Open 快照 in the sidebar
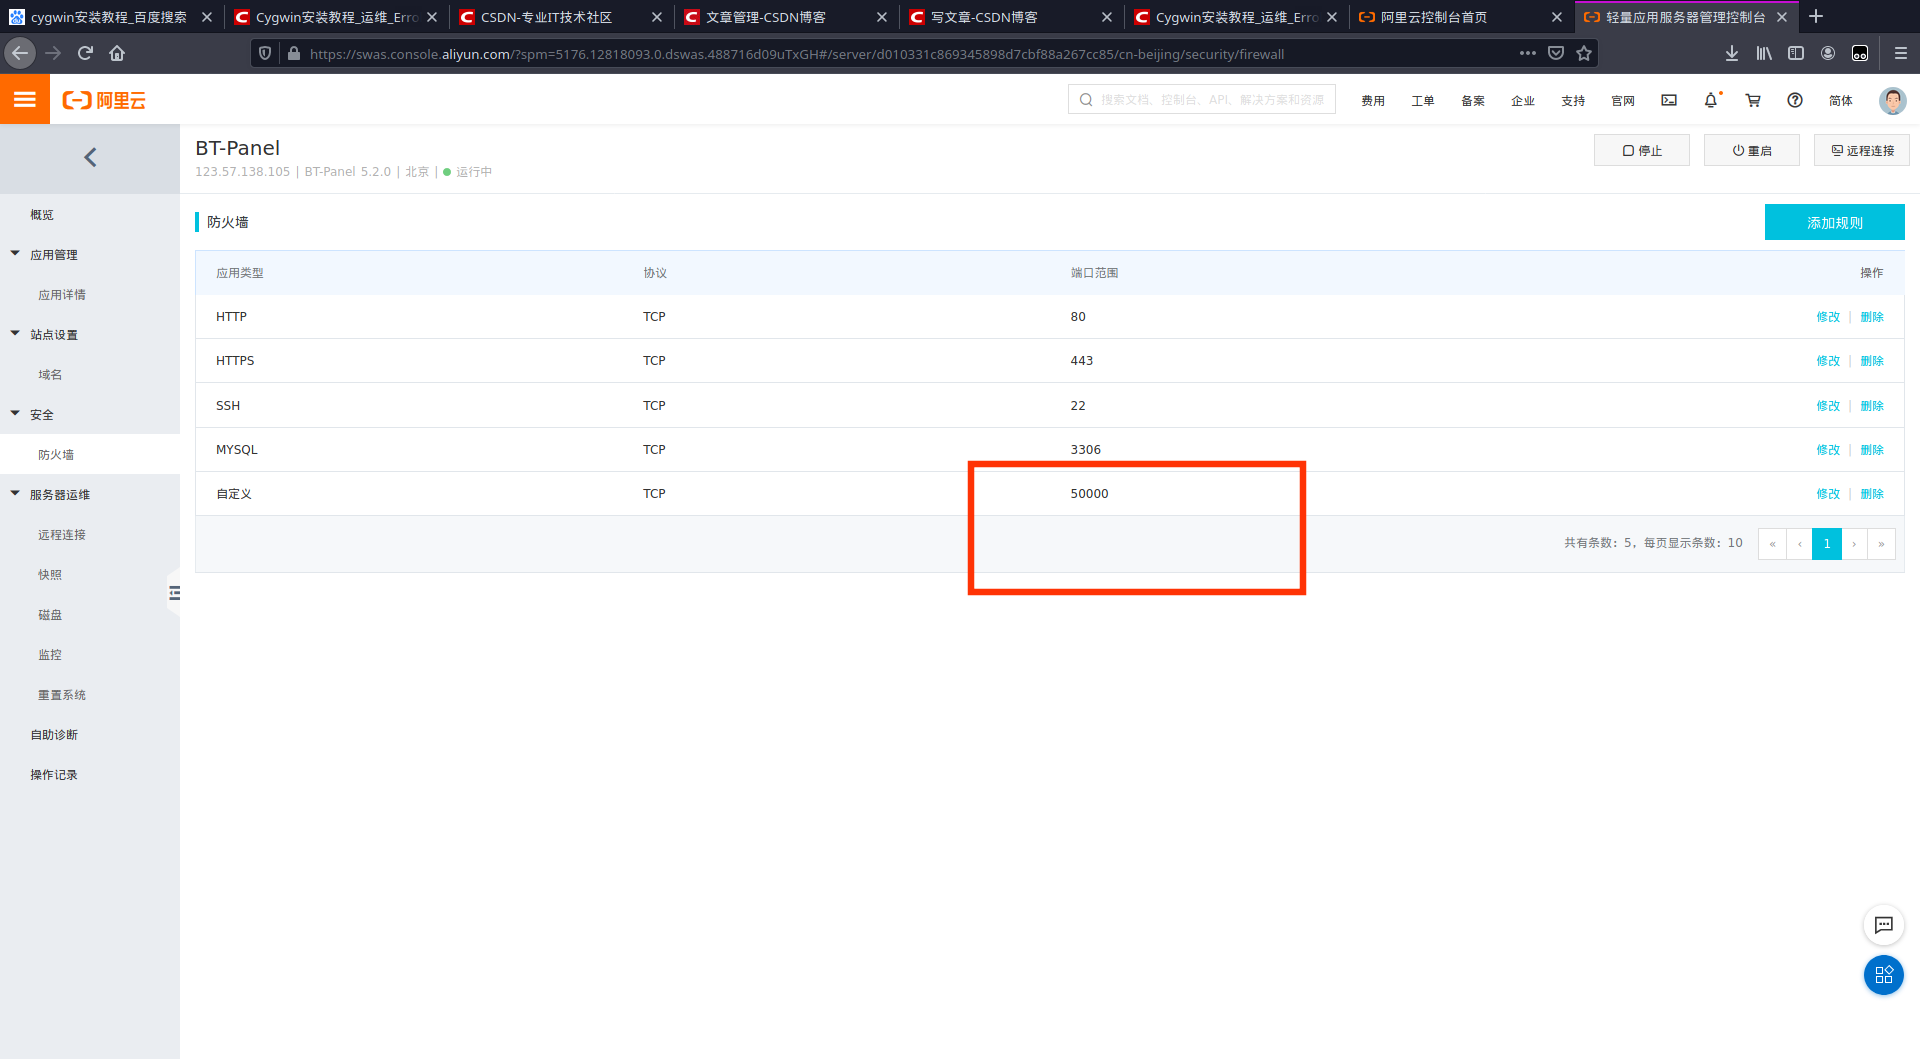 point(50,575)
